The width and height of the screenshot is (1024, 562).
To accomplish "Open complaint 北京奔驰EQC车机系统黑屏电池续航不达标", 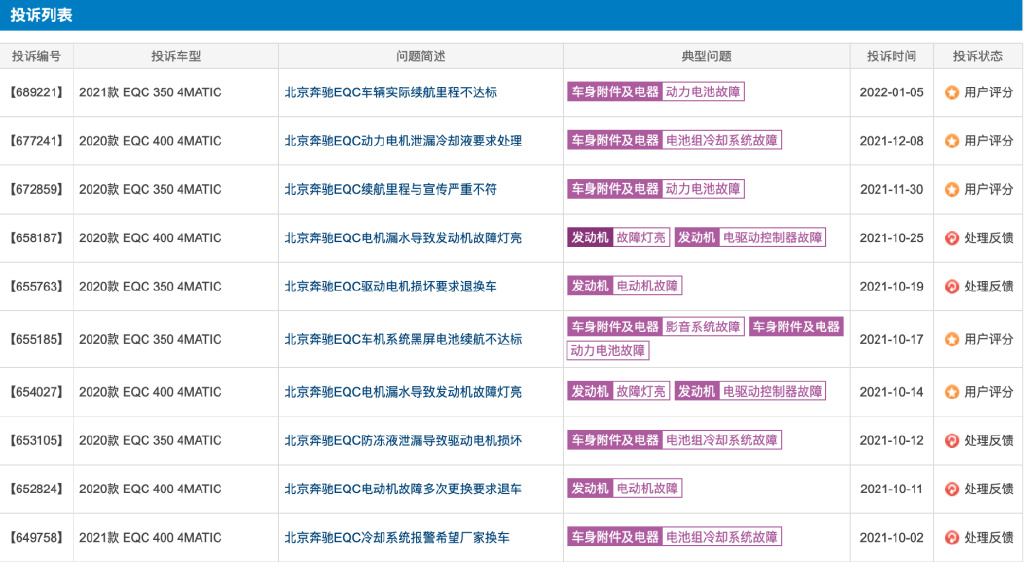I will point(403,339).
